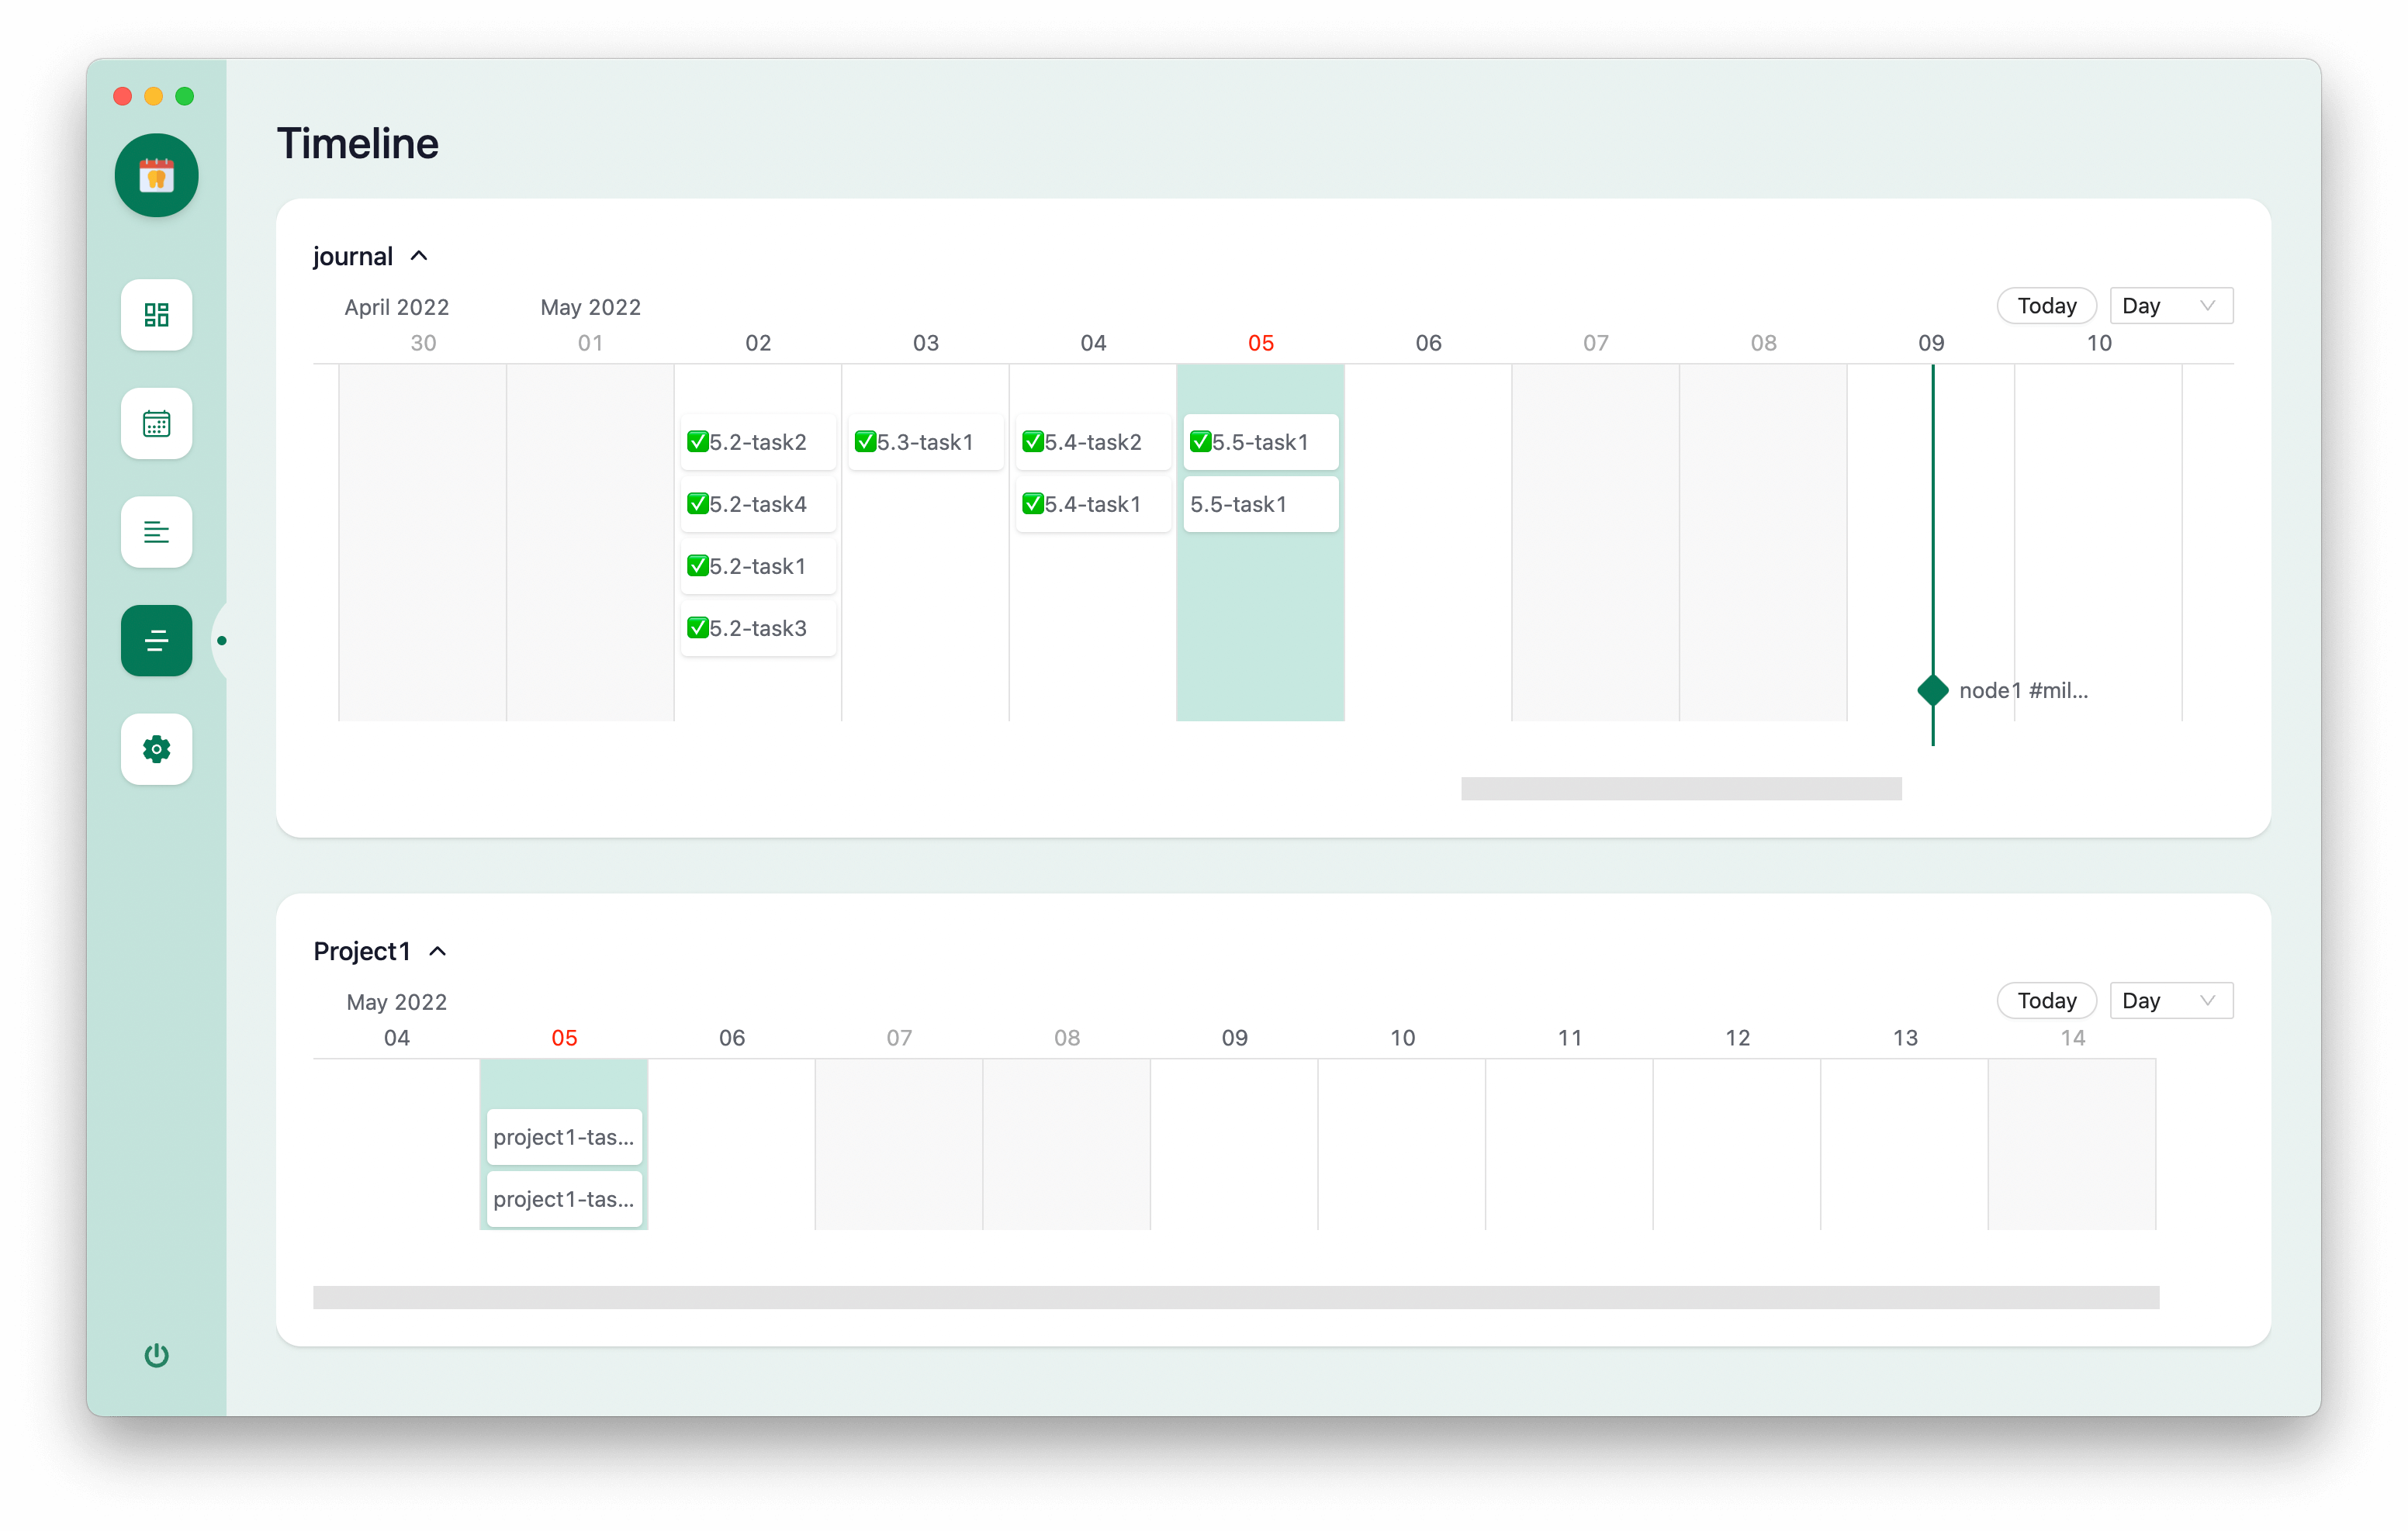Click Today button in journal timeline

2046,306
